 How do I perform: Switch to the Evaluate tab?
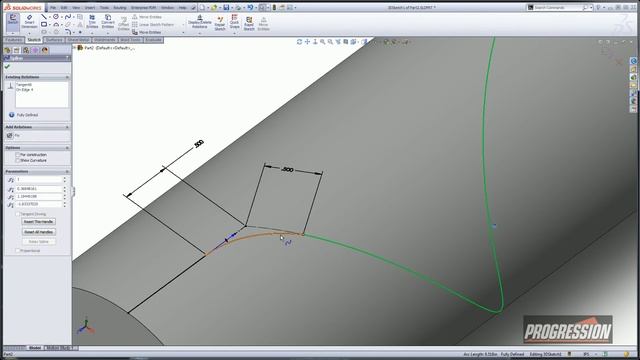point(153,40)
